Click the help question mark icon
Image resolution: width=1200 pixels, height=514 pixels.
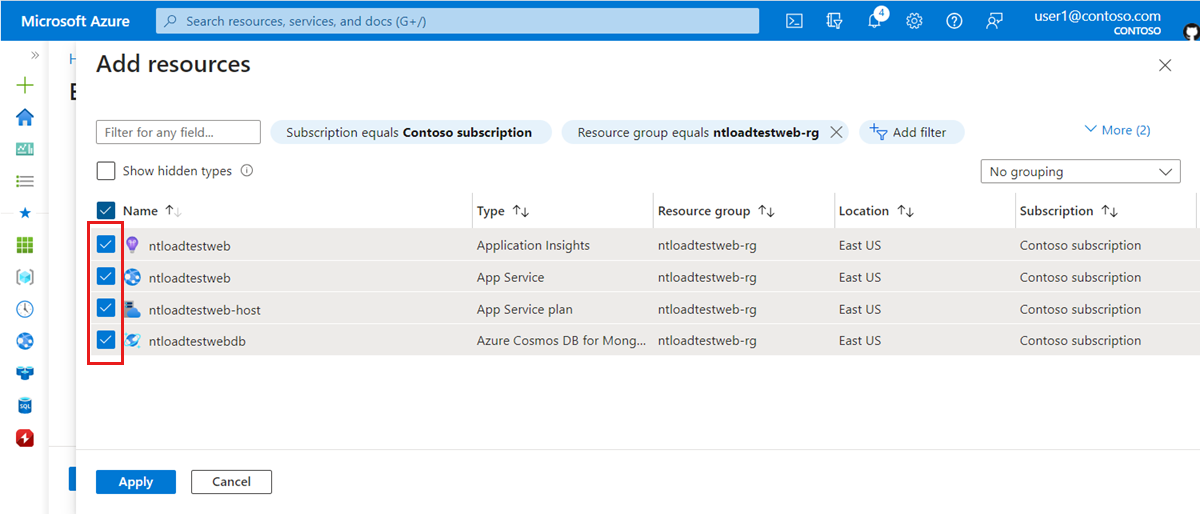point(954,21)
